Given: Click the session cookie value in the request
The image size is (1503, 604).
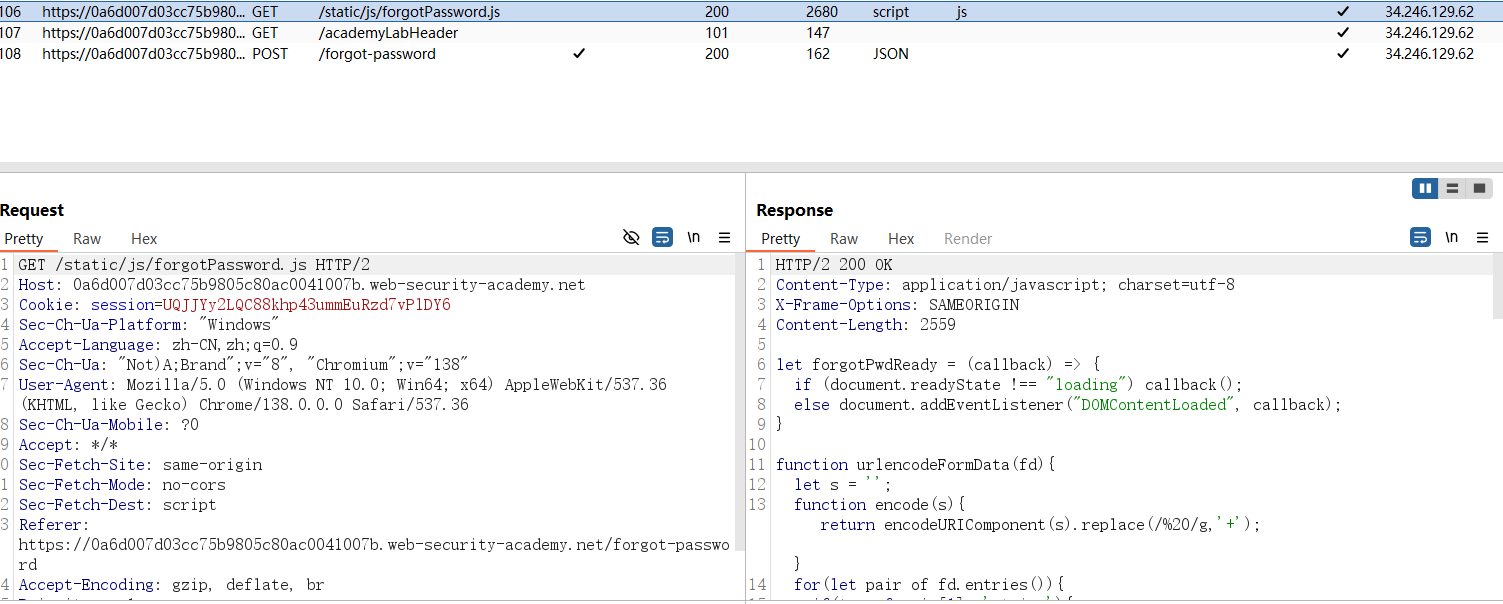Looking at the screenshot, I should pos(307,305).
